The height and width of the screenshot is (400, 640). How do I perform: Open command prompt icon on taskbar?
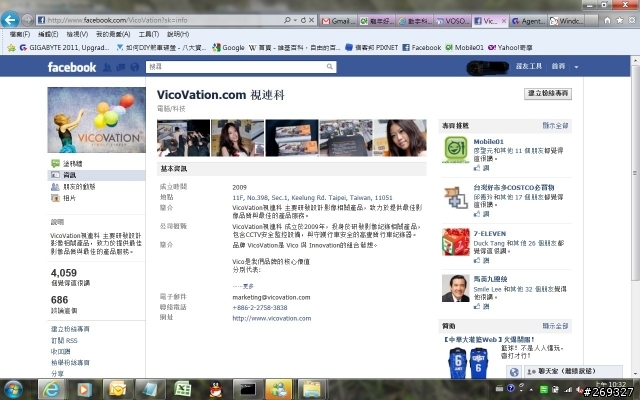tap(248, 389)
